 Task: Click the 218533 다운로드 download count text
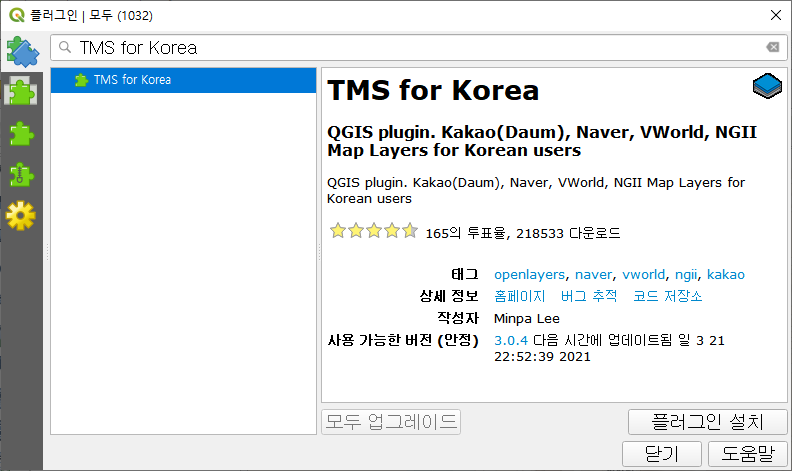(x=568, y=233)
